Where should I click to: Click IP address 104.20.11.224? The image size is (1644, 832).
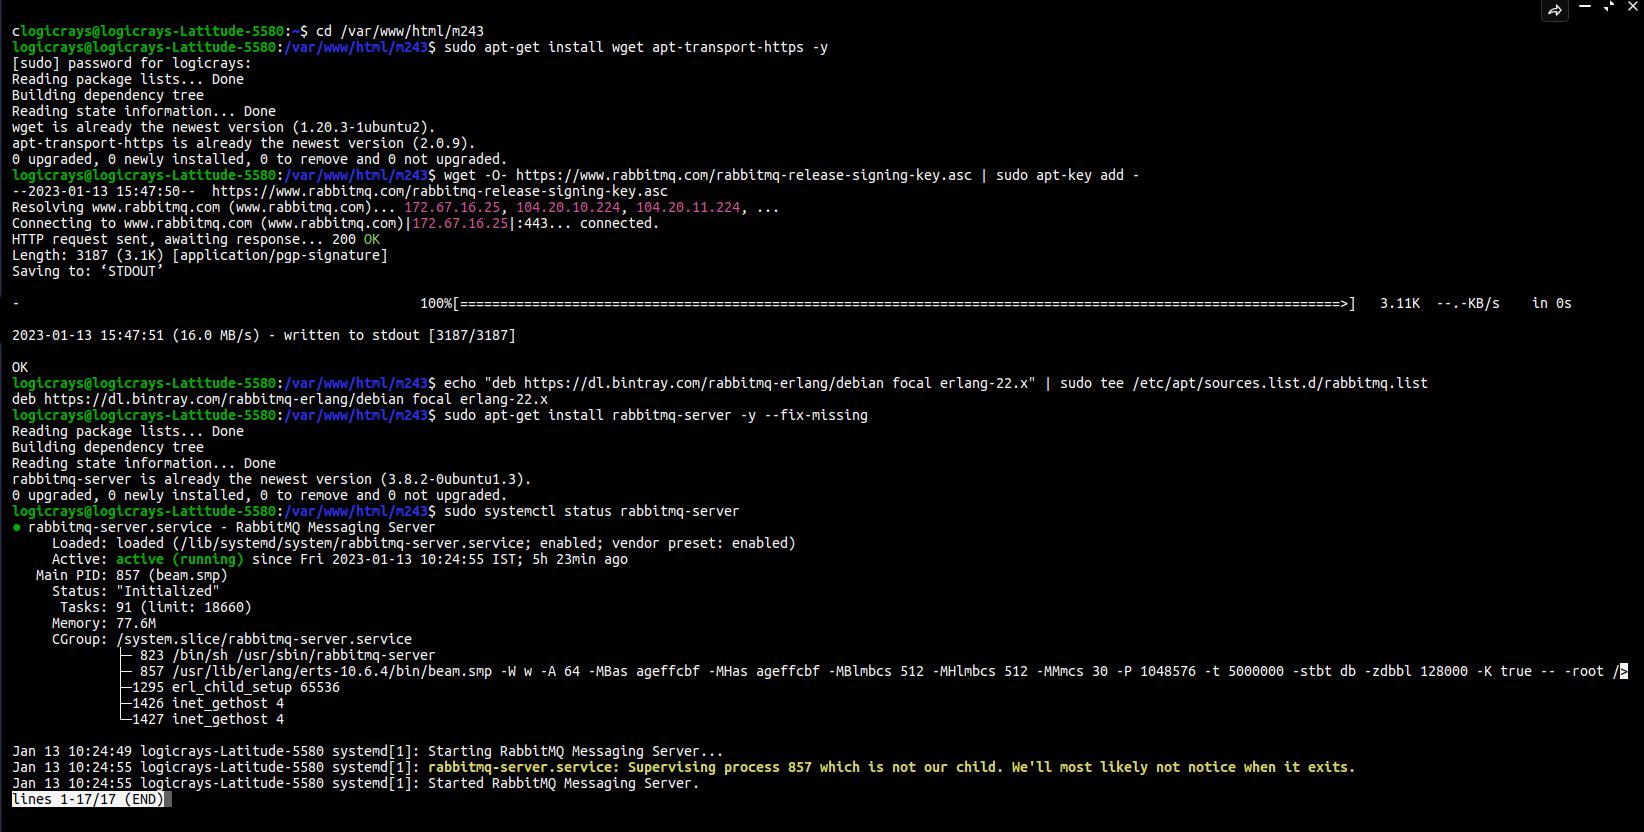[688, 207]
